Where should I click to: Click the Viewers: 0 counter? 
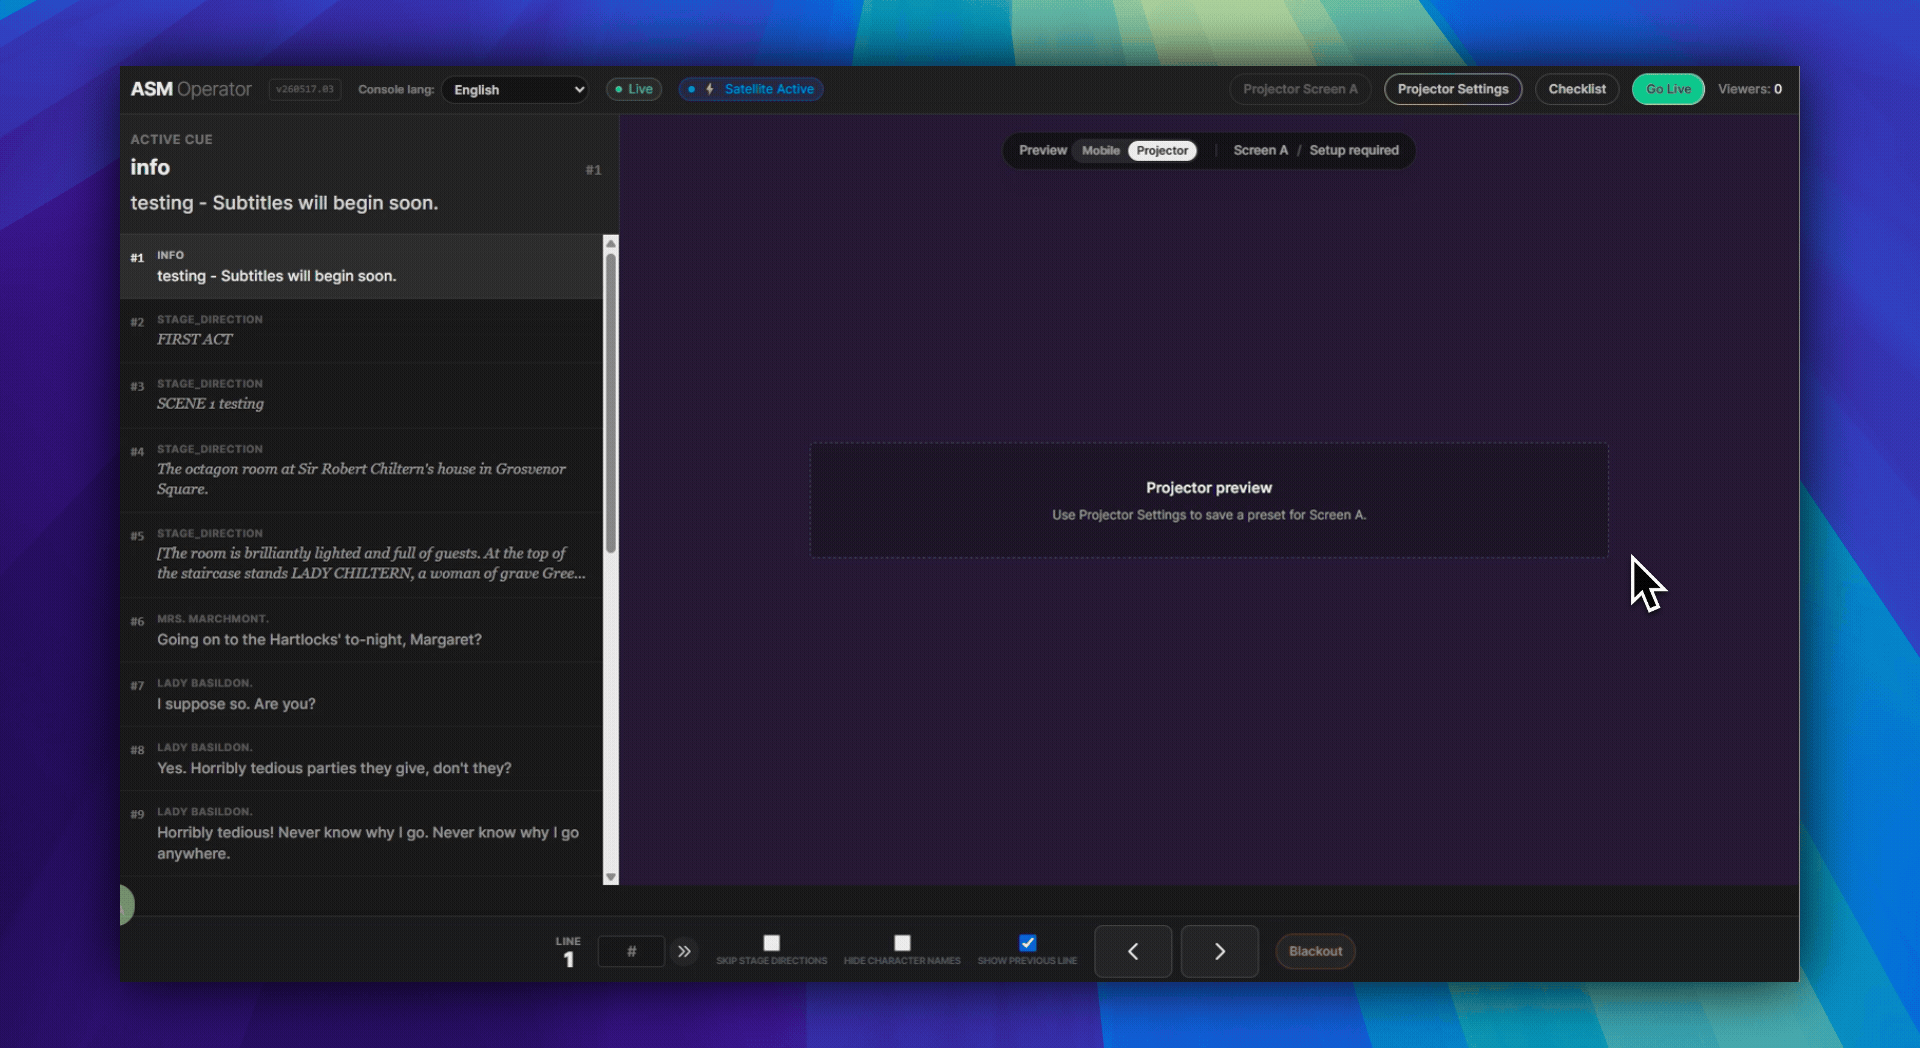click(1750, 89)
